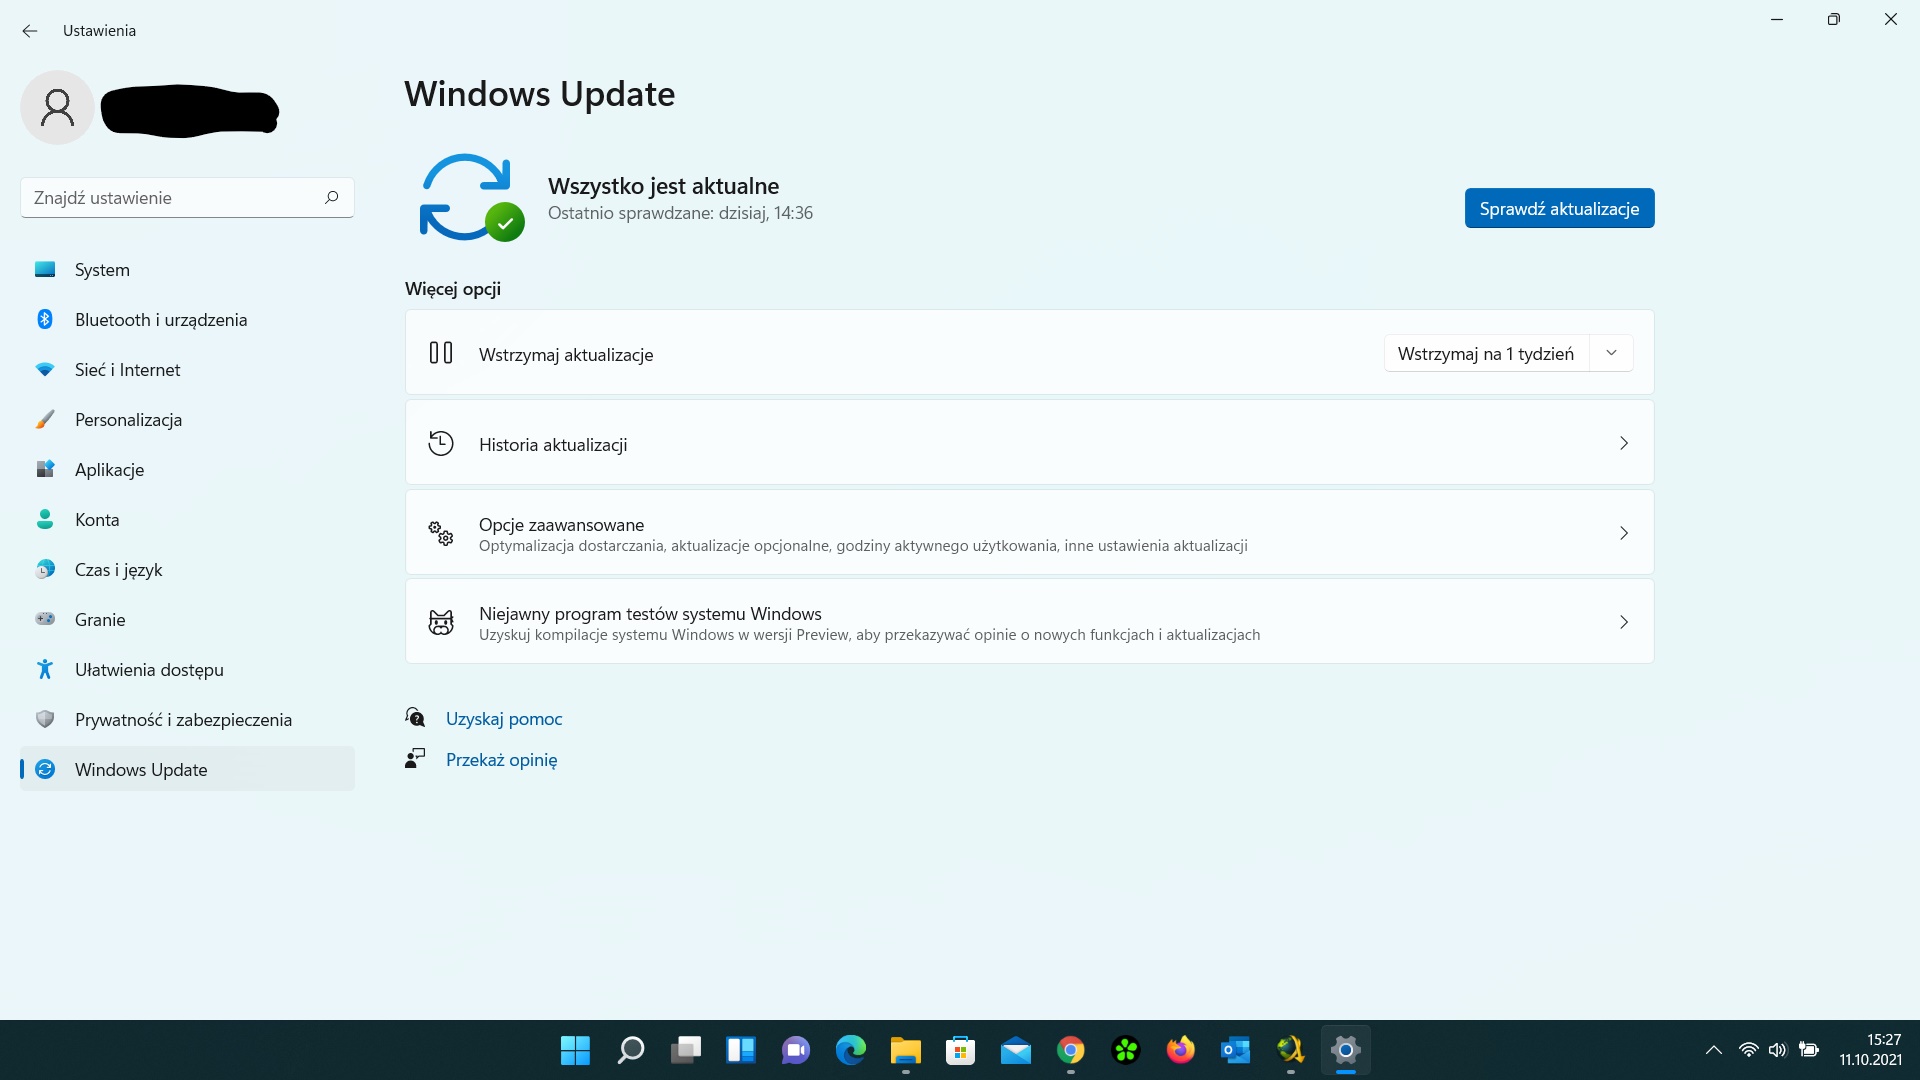The height and width of the screenshot is (1080, 1920).
Task: Open Widgets from taskbar
Action: [x=741, y=1050]
